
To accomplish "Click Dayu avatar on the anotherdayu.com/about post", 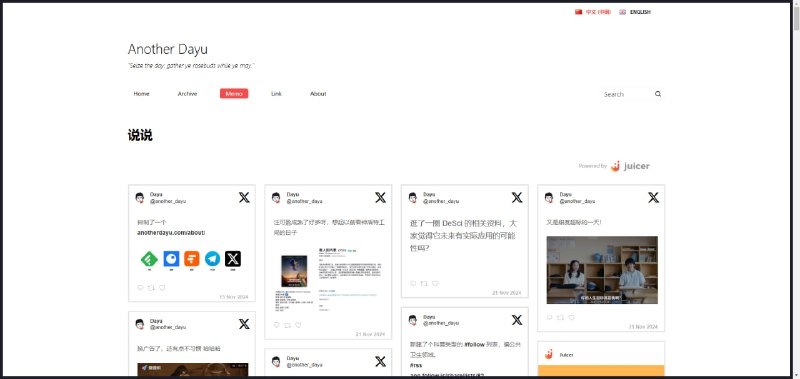I will coord(140,197).
